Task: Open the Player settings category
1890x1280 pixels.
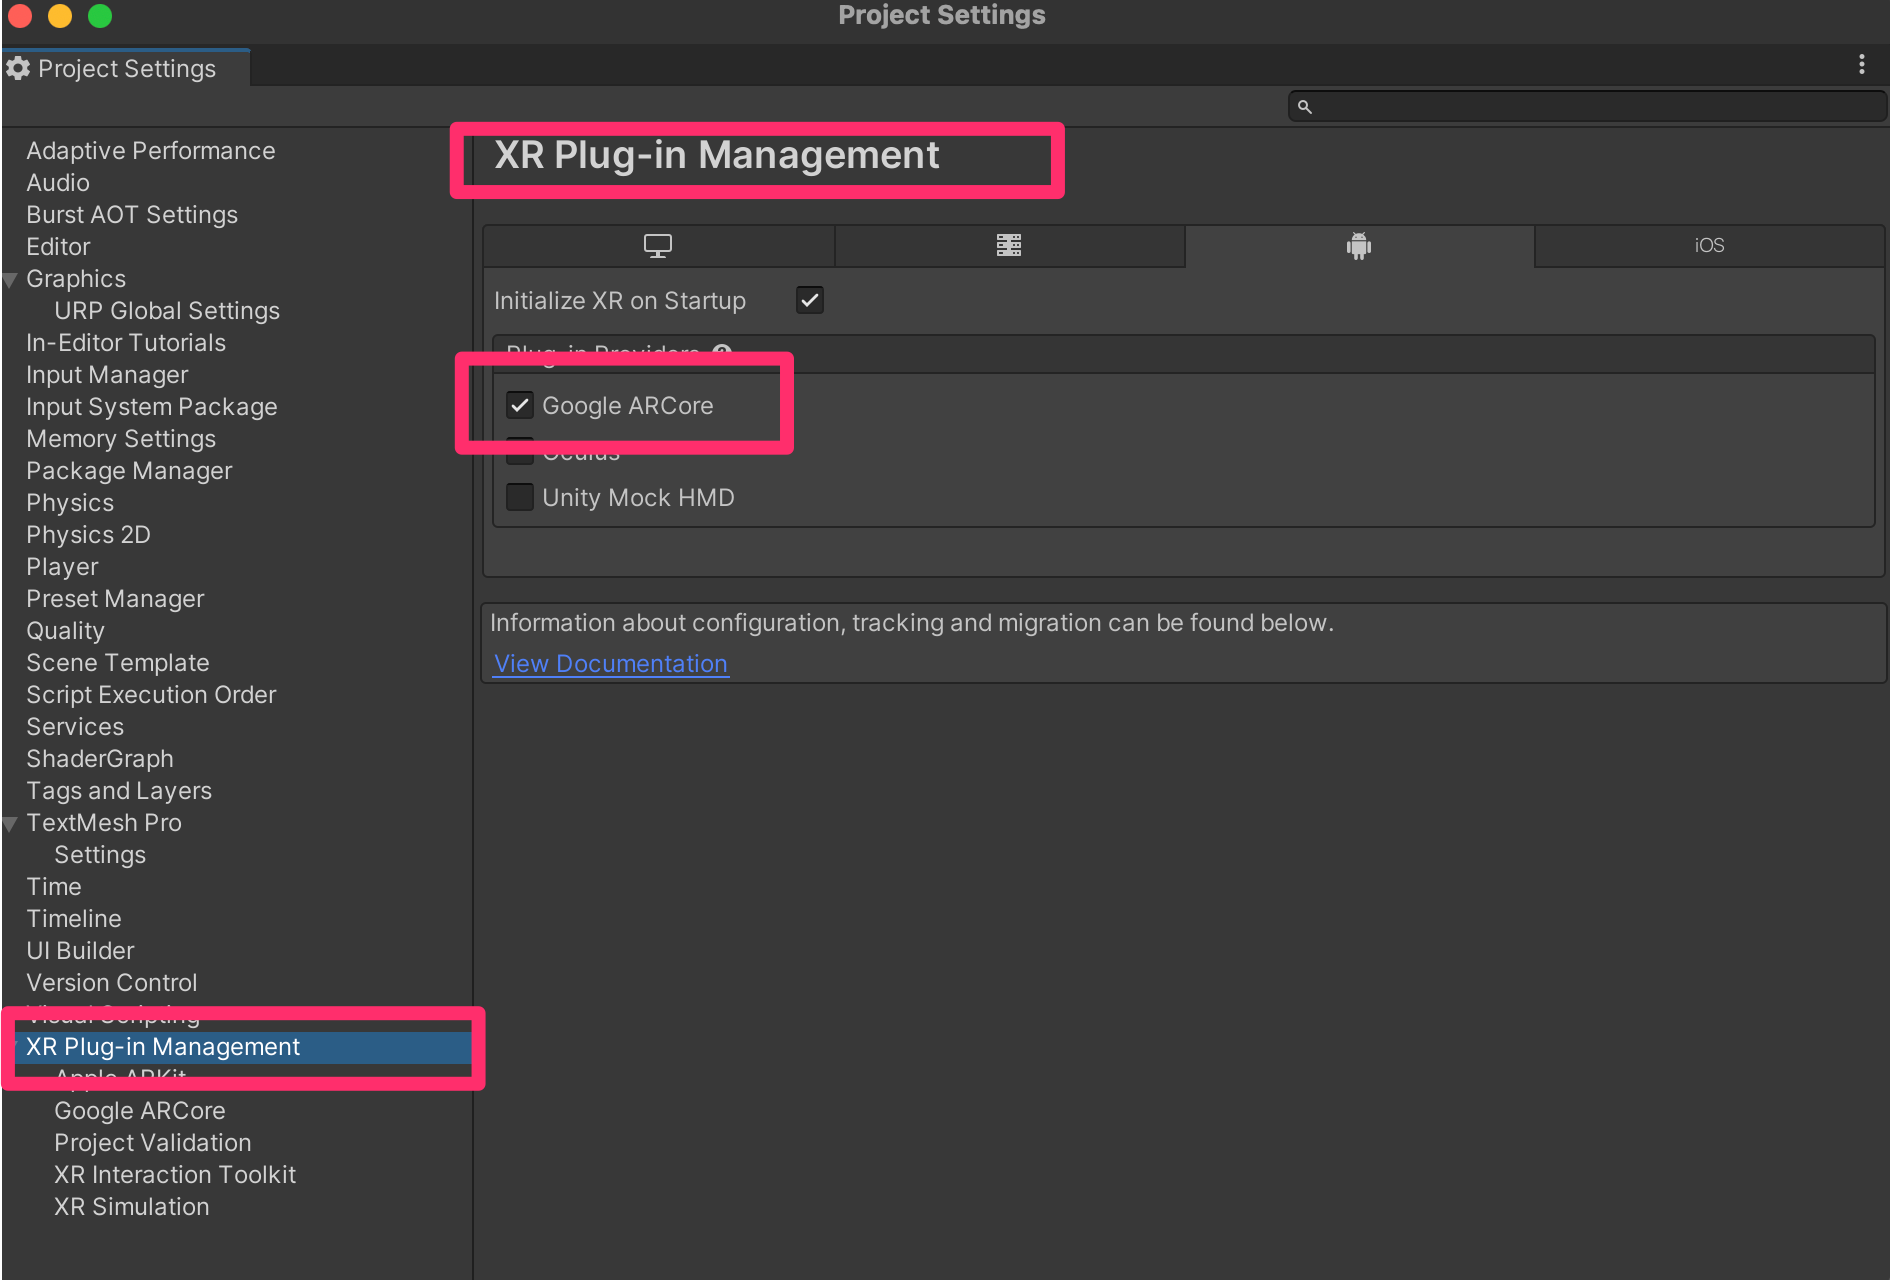Action: 62,567
